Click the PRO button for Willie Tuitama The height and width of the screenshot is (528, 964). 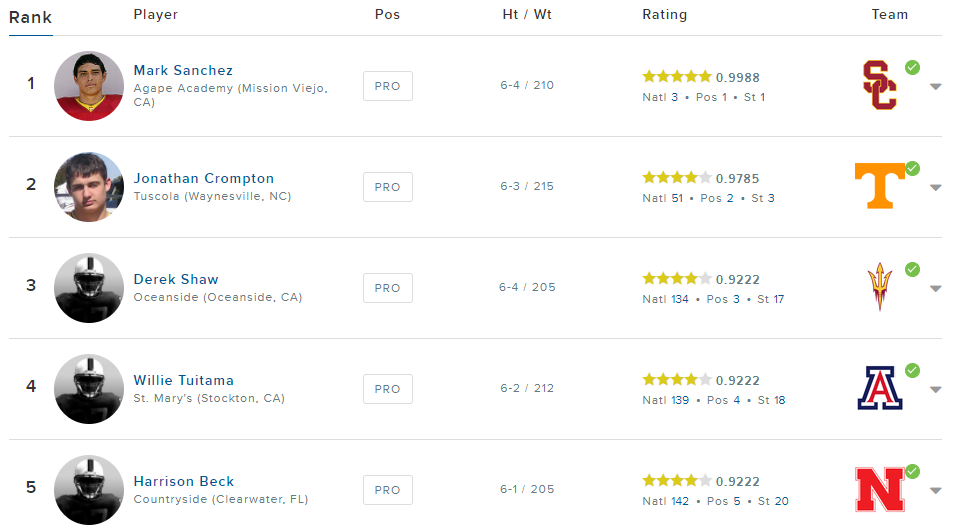[x=387, y=389]
